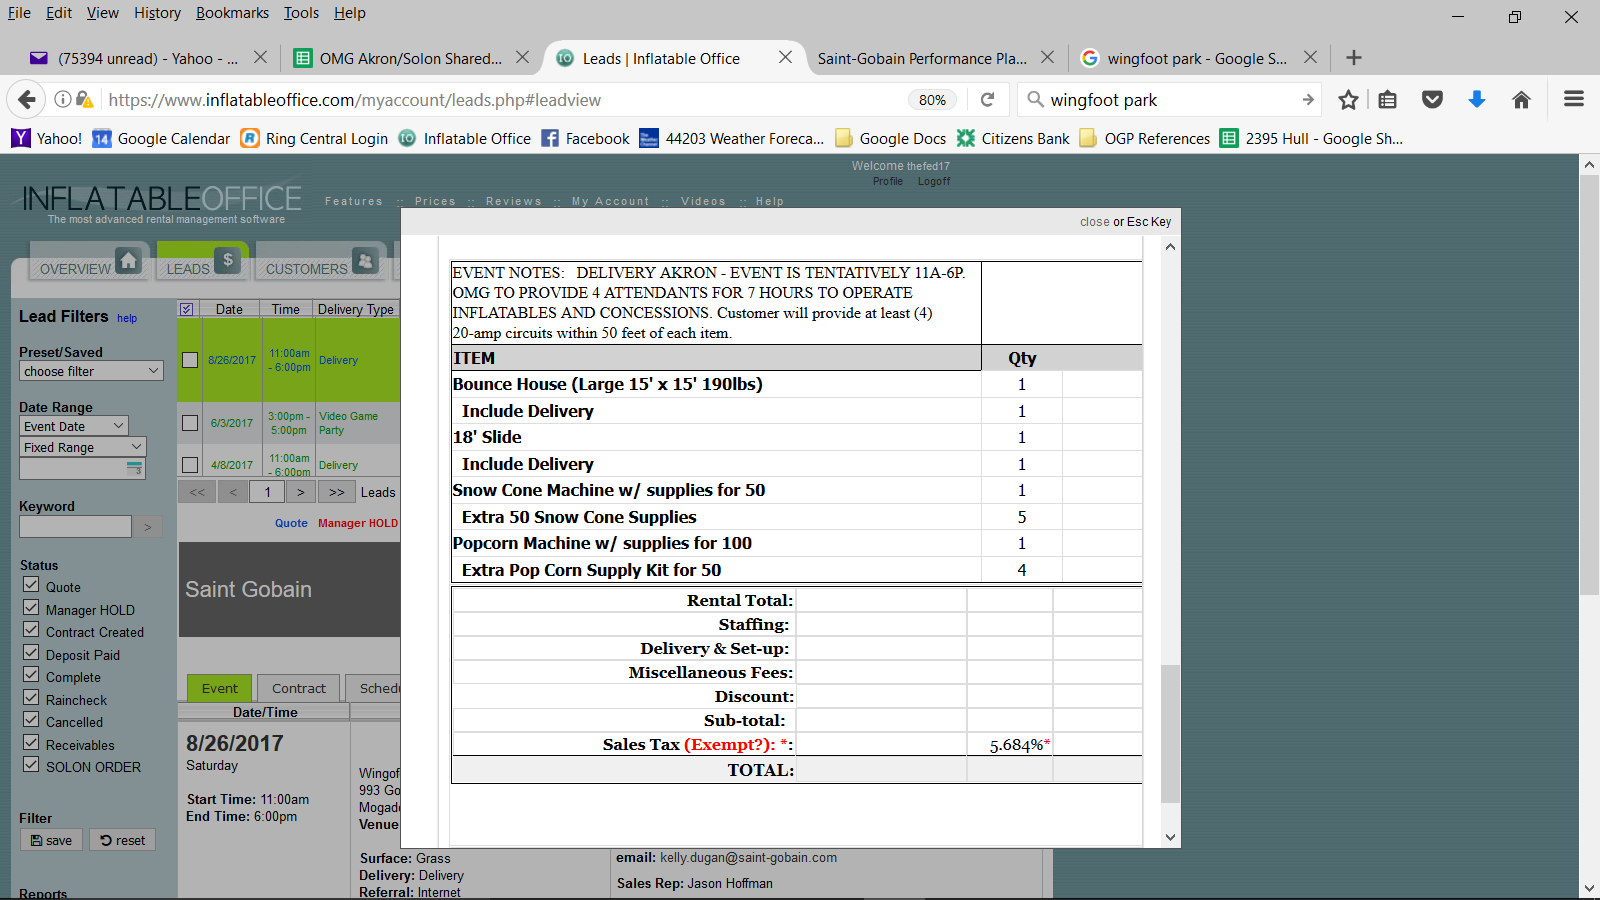Toggle the SOLON ORDER checkbox
Screen dimensions: 1600x900
point(31,766)
